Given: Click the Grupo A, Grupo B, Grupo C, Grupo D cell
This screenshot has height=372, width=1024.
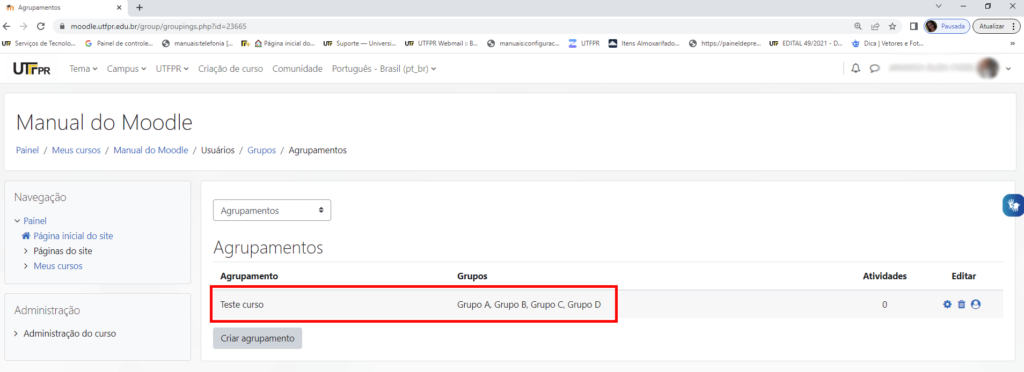Looking at the screenshot, I should point(529,304).
